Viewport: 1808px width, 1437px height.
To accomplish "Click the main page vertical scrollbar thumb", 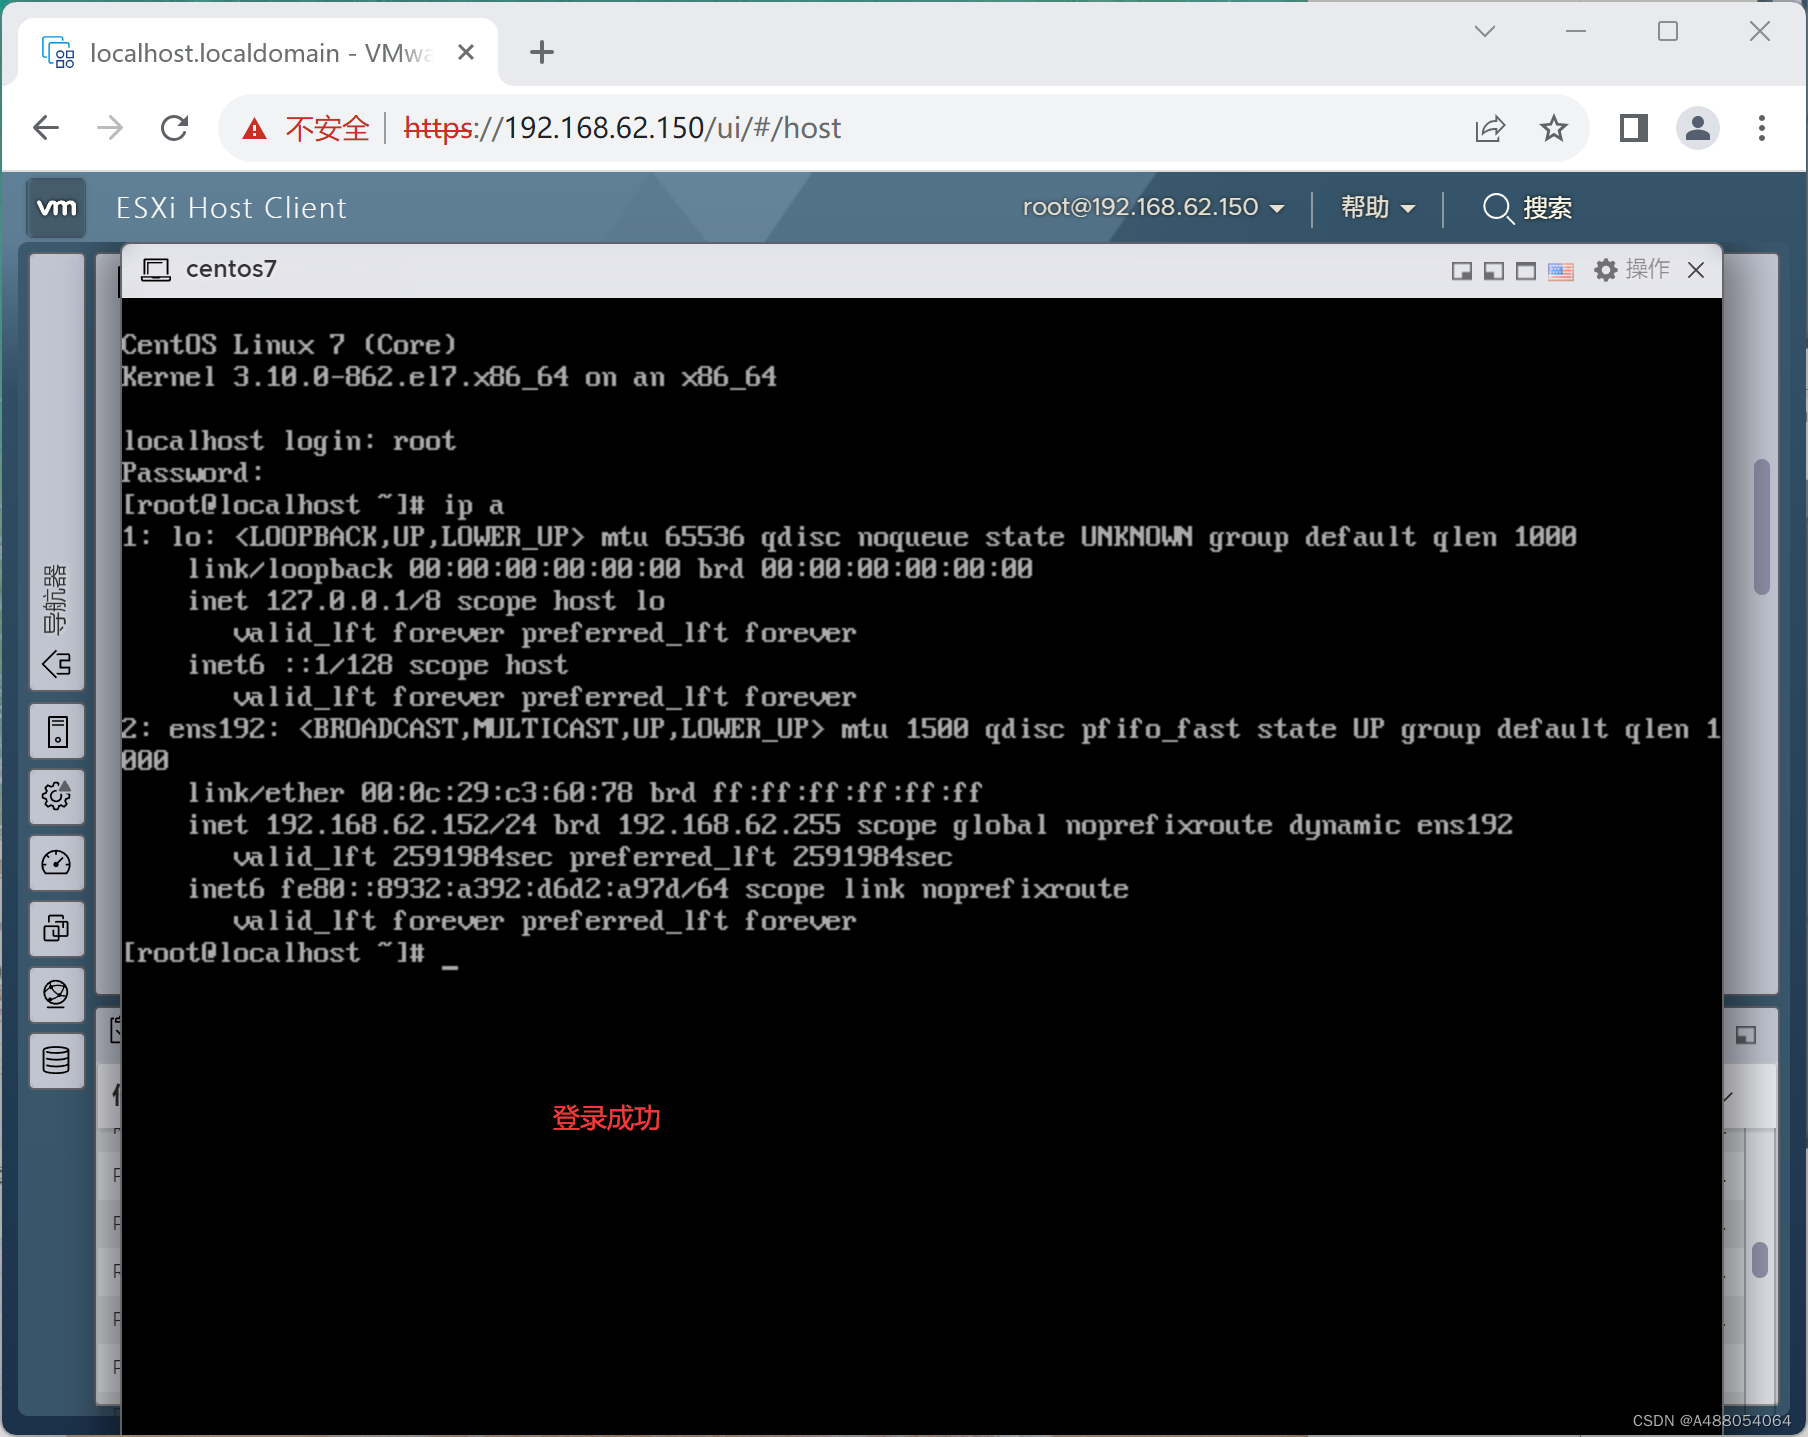I will 1762,527.
